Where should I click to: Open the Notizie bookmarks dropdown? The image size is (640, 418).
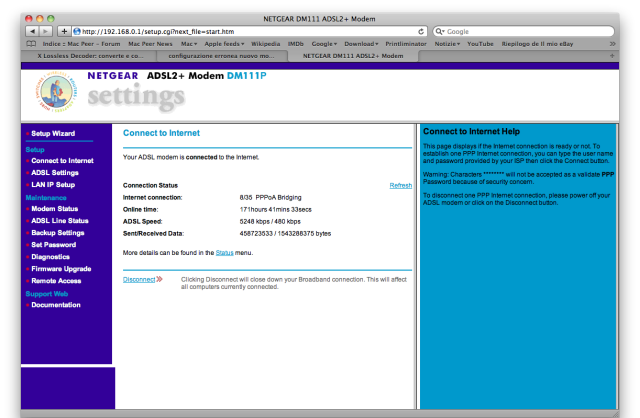447,44
